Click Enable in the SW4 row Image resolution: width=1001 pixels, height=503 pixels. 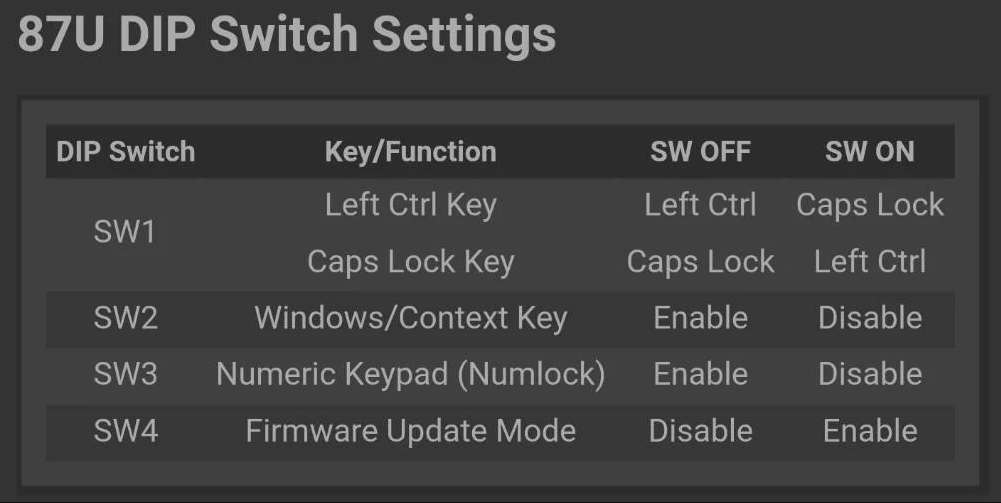pos(870,431)
